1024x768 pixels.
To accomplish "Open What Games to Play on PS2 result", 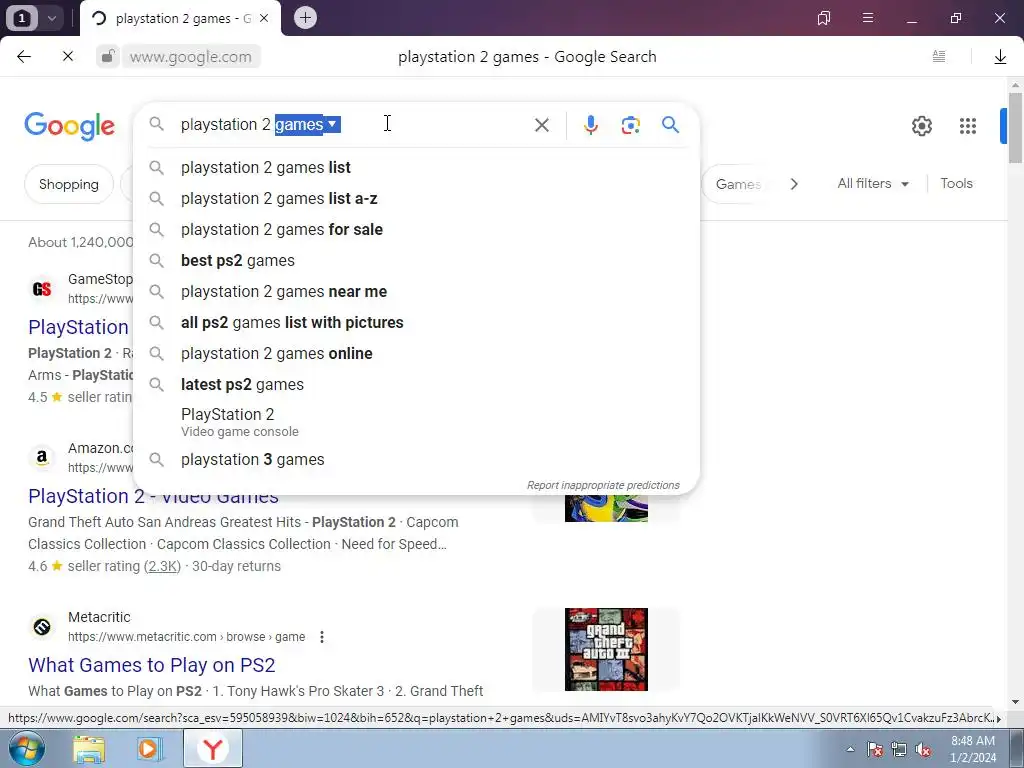I will pos(152,665).
